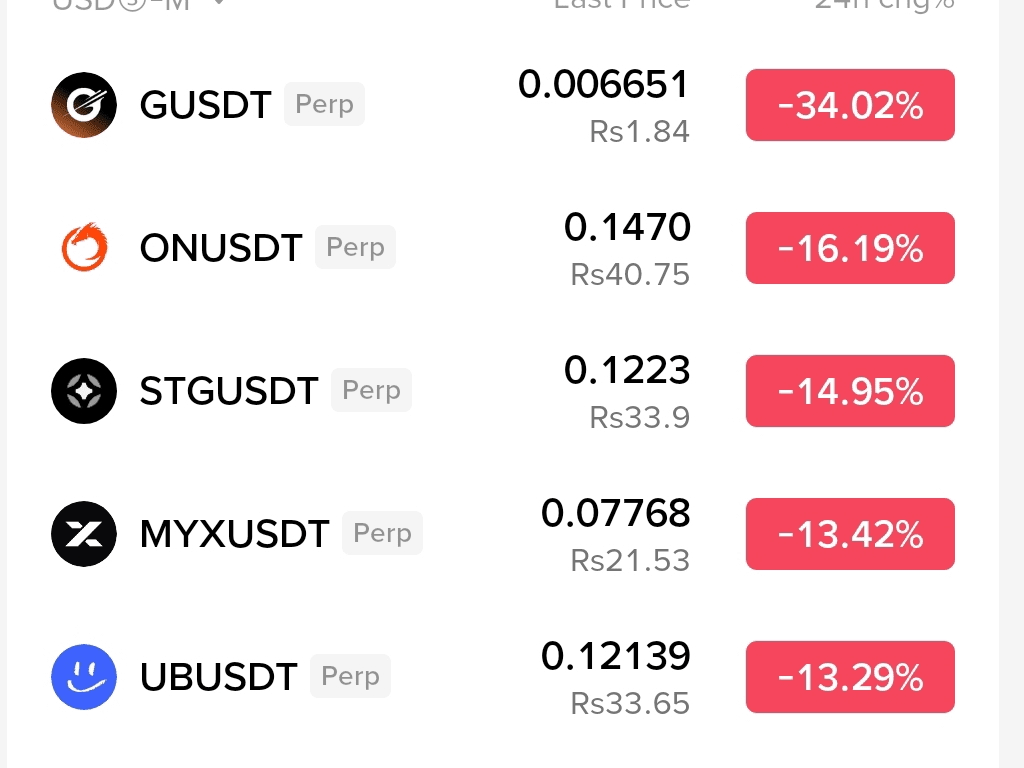1024x768 pixels.
Task: Open the GUSDT coin logo
Action: click(x=84, y=104)
